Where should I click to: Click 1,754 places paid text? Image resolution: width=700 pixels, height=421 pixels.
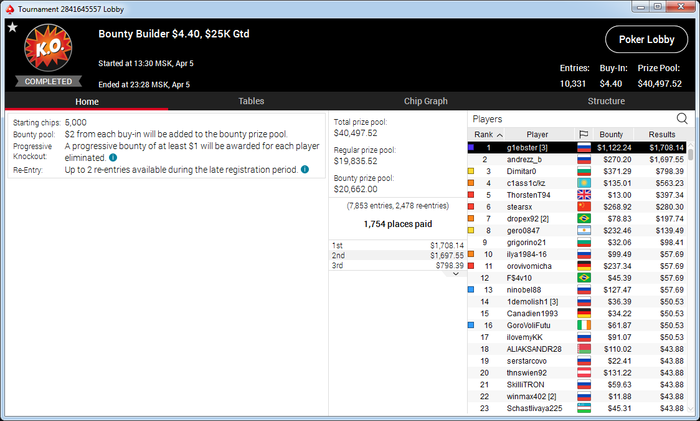click(398, 224)
